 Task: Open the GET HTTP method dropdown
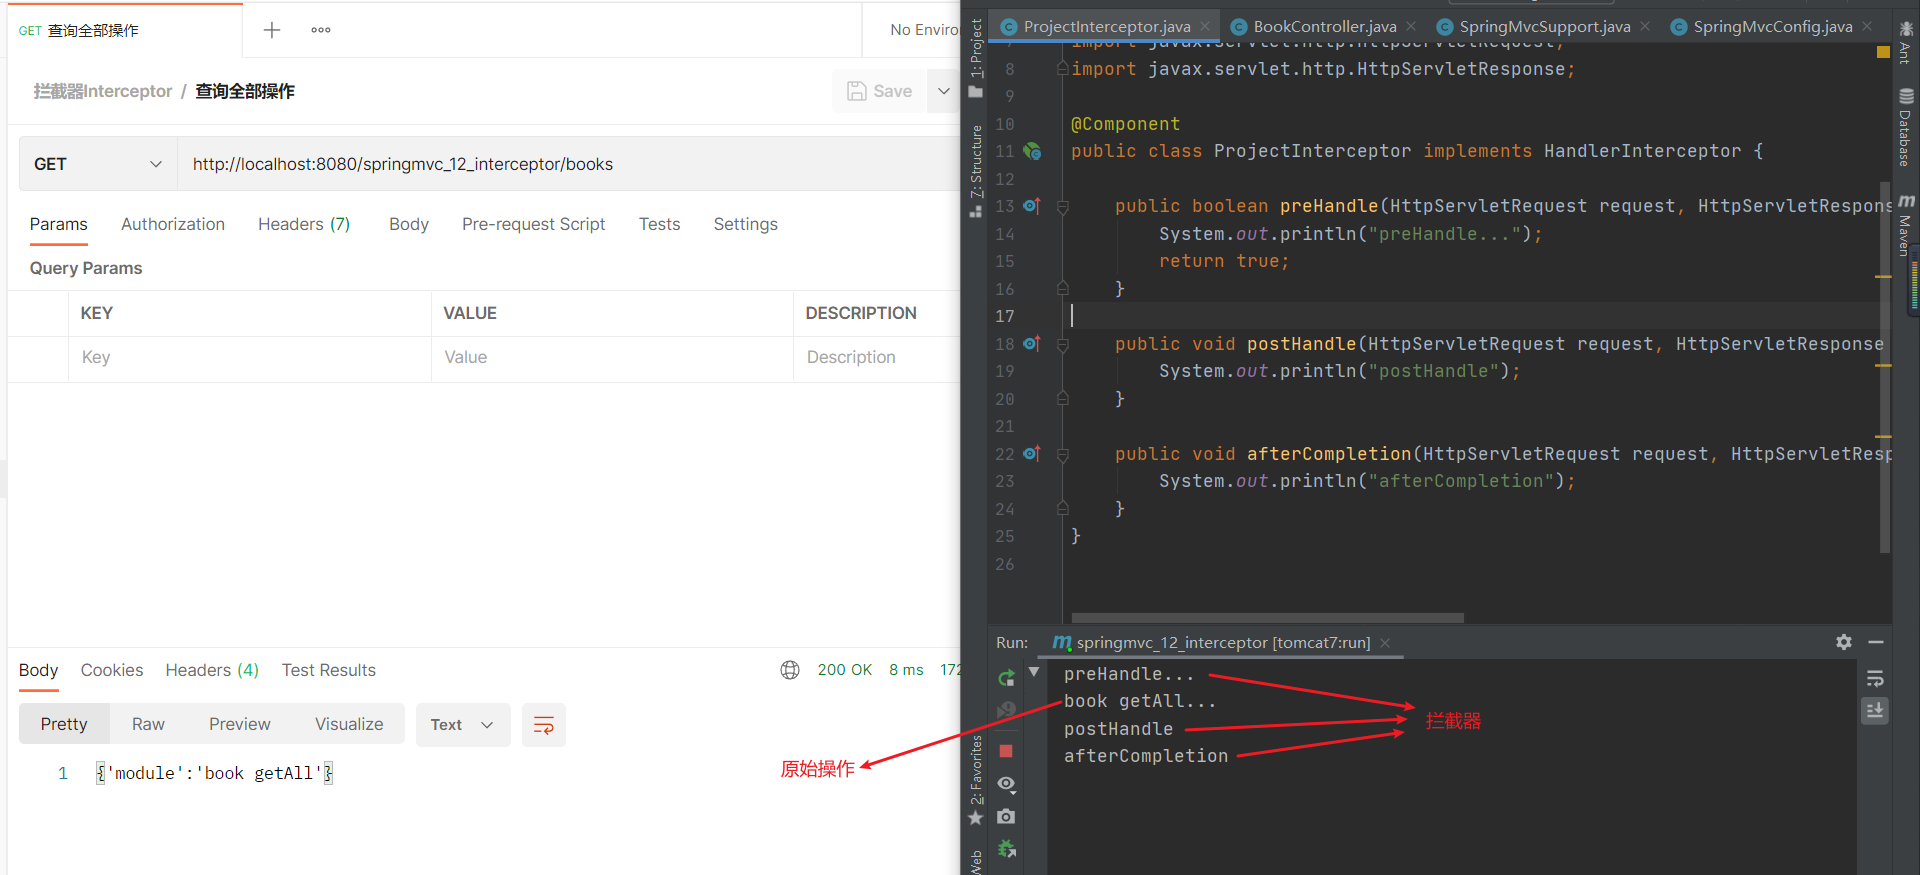[x=98, y=164]
